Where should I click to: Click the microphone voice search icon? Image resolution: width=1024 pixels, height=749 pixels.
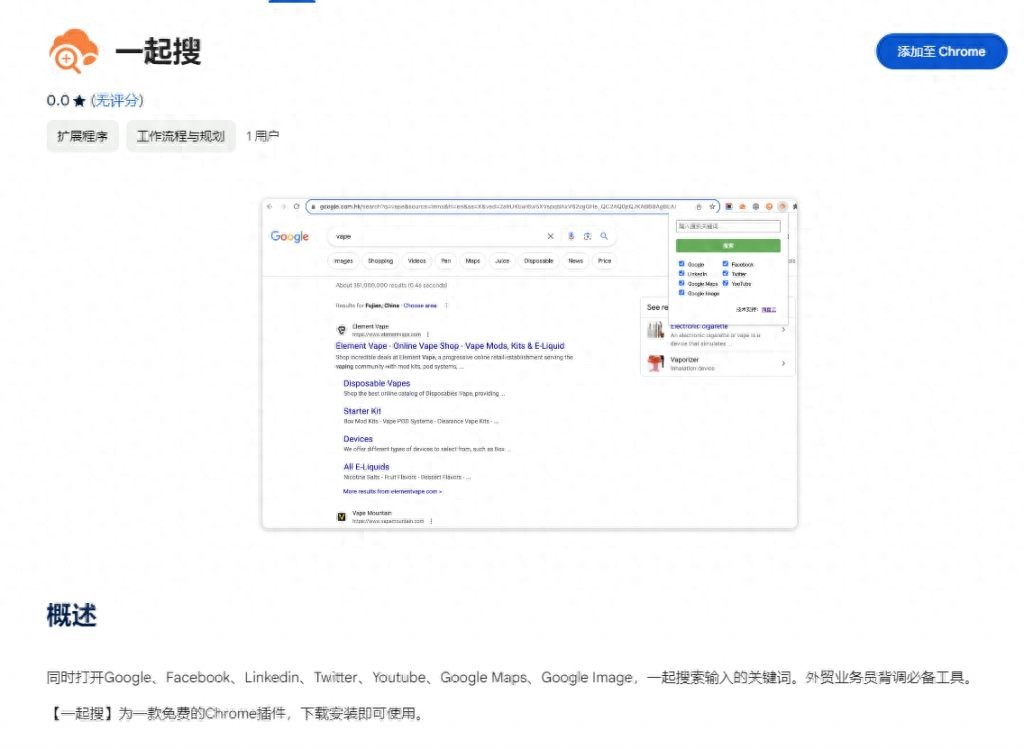point(571,237)
